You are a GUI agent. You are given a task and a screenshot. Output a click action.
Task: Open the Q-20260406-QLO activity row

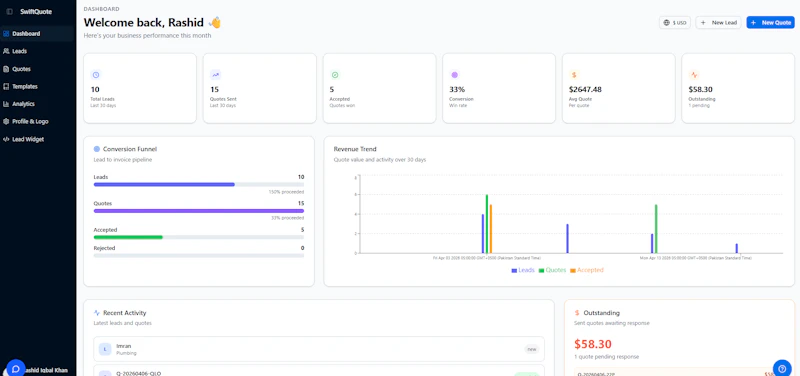point(319,370)
